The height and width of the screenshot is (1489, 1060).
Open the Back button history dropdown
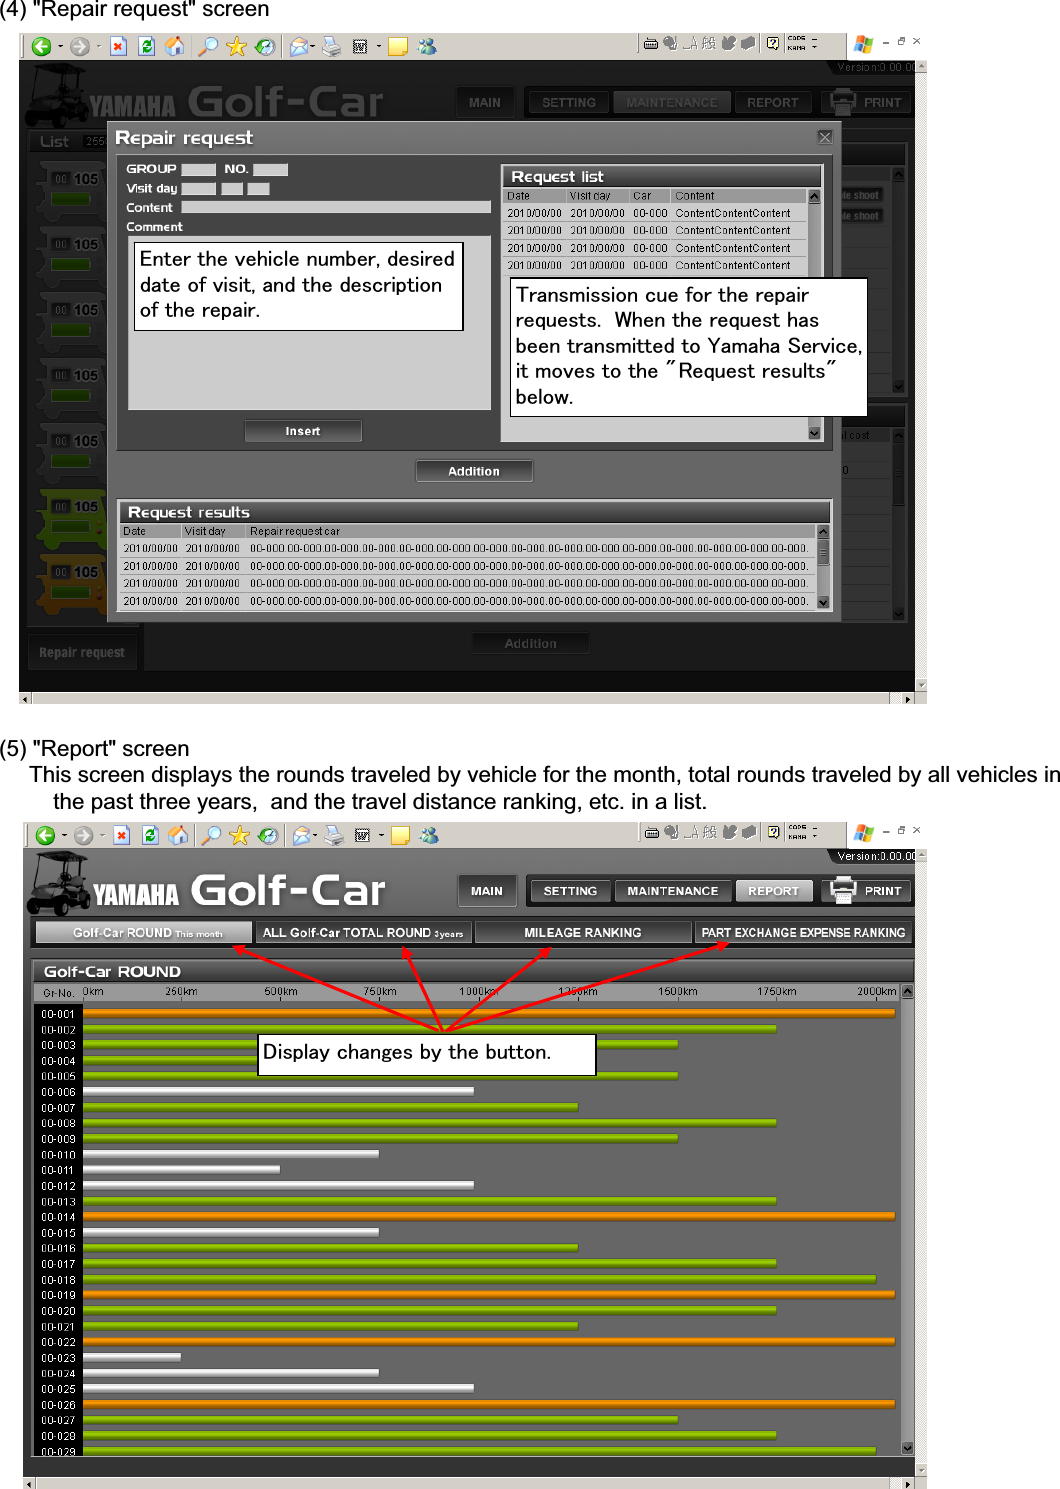tap(62, 45)
